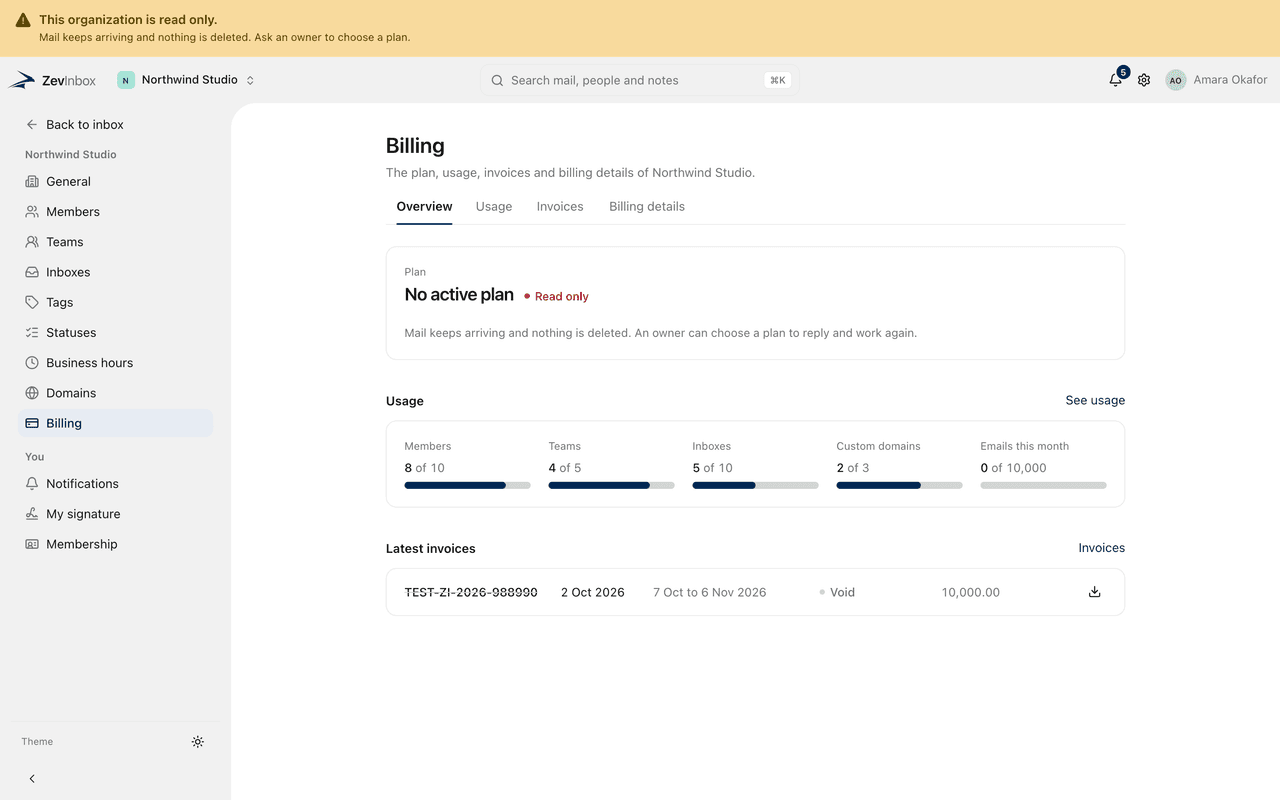This screenshot has width=1280, height=800.
Task: Switch to the Overview tab
Action: point(424,207)
